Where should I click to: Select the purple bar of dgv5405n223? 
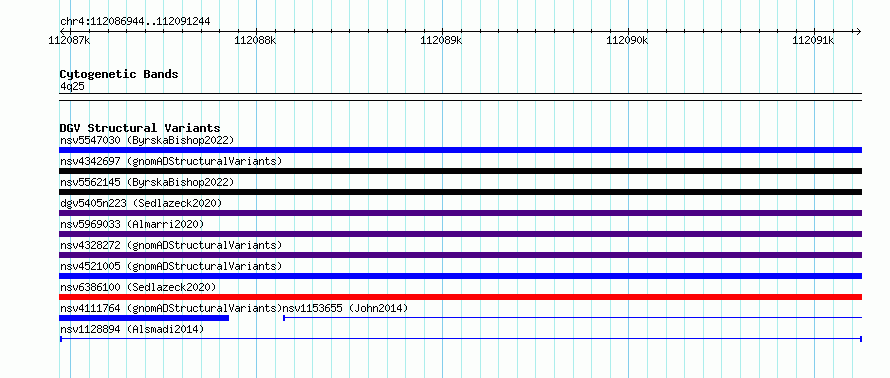point(460,213)
